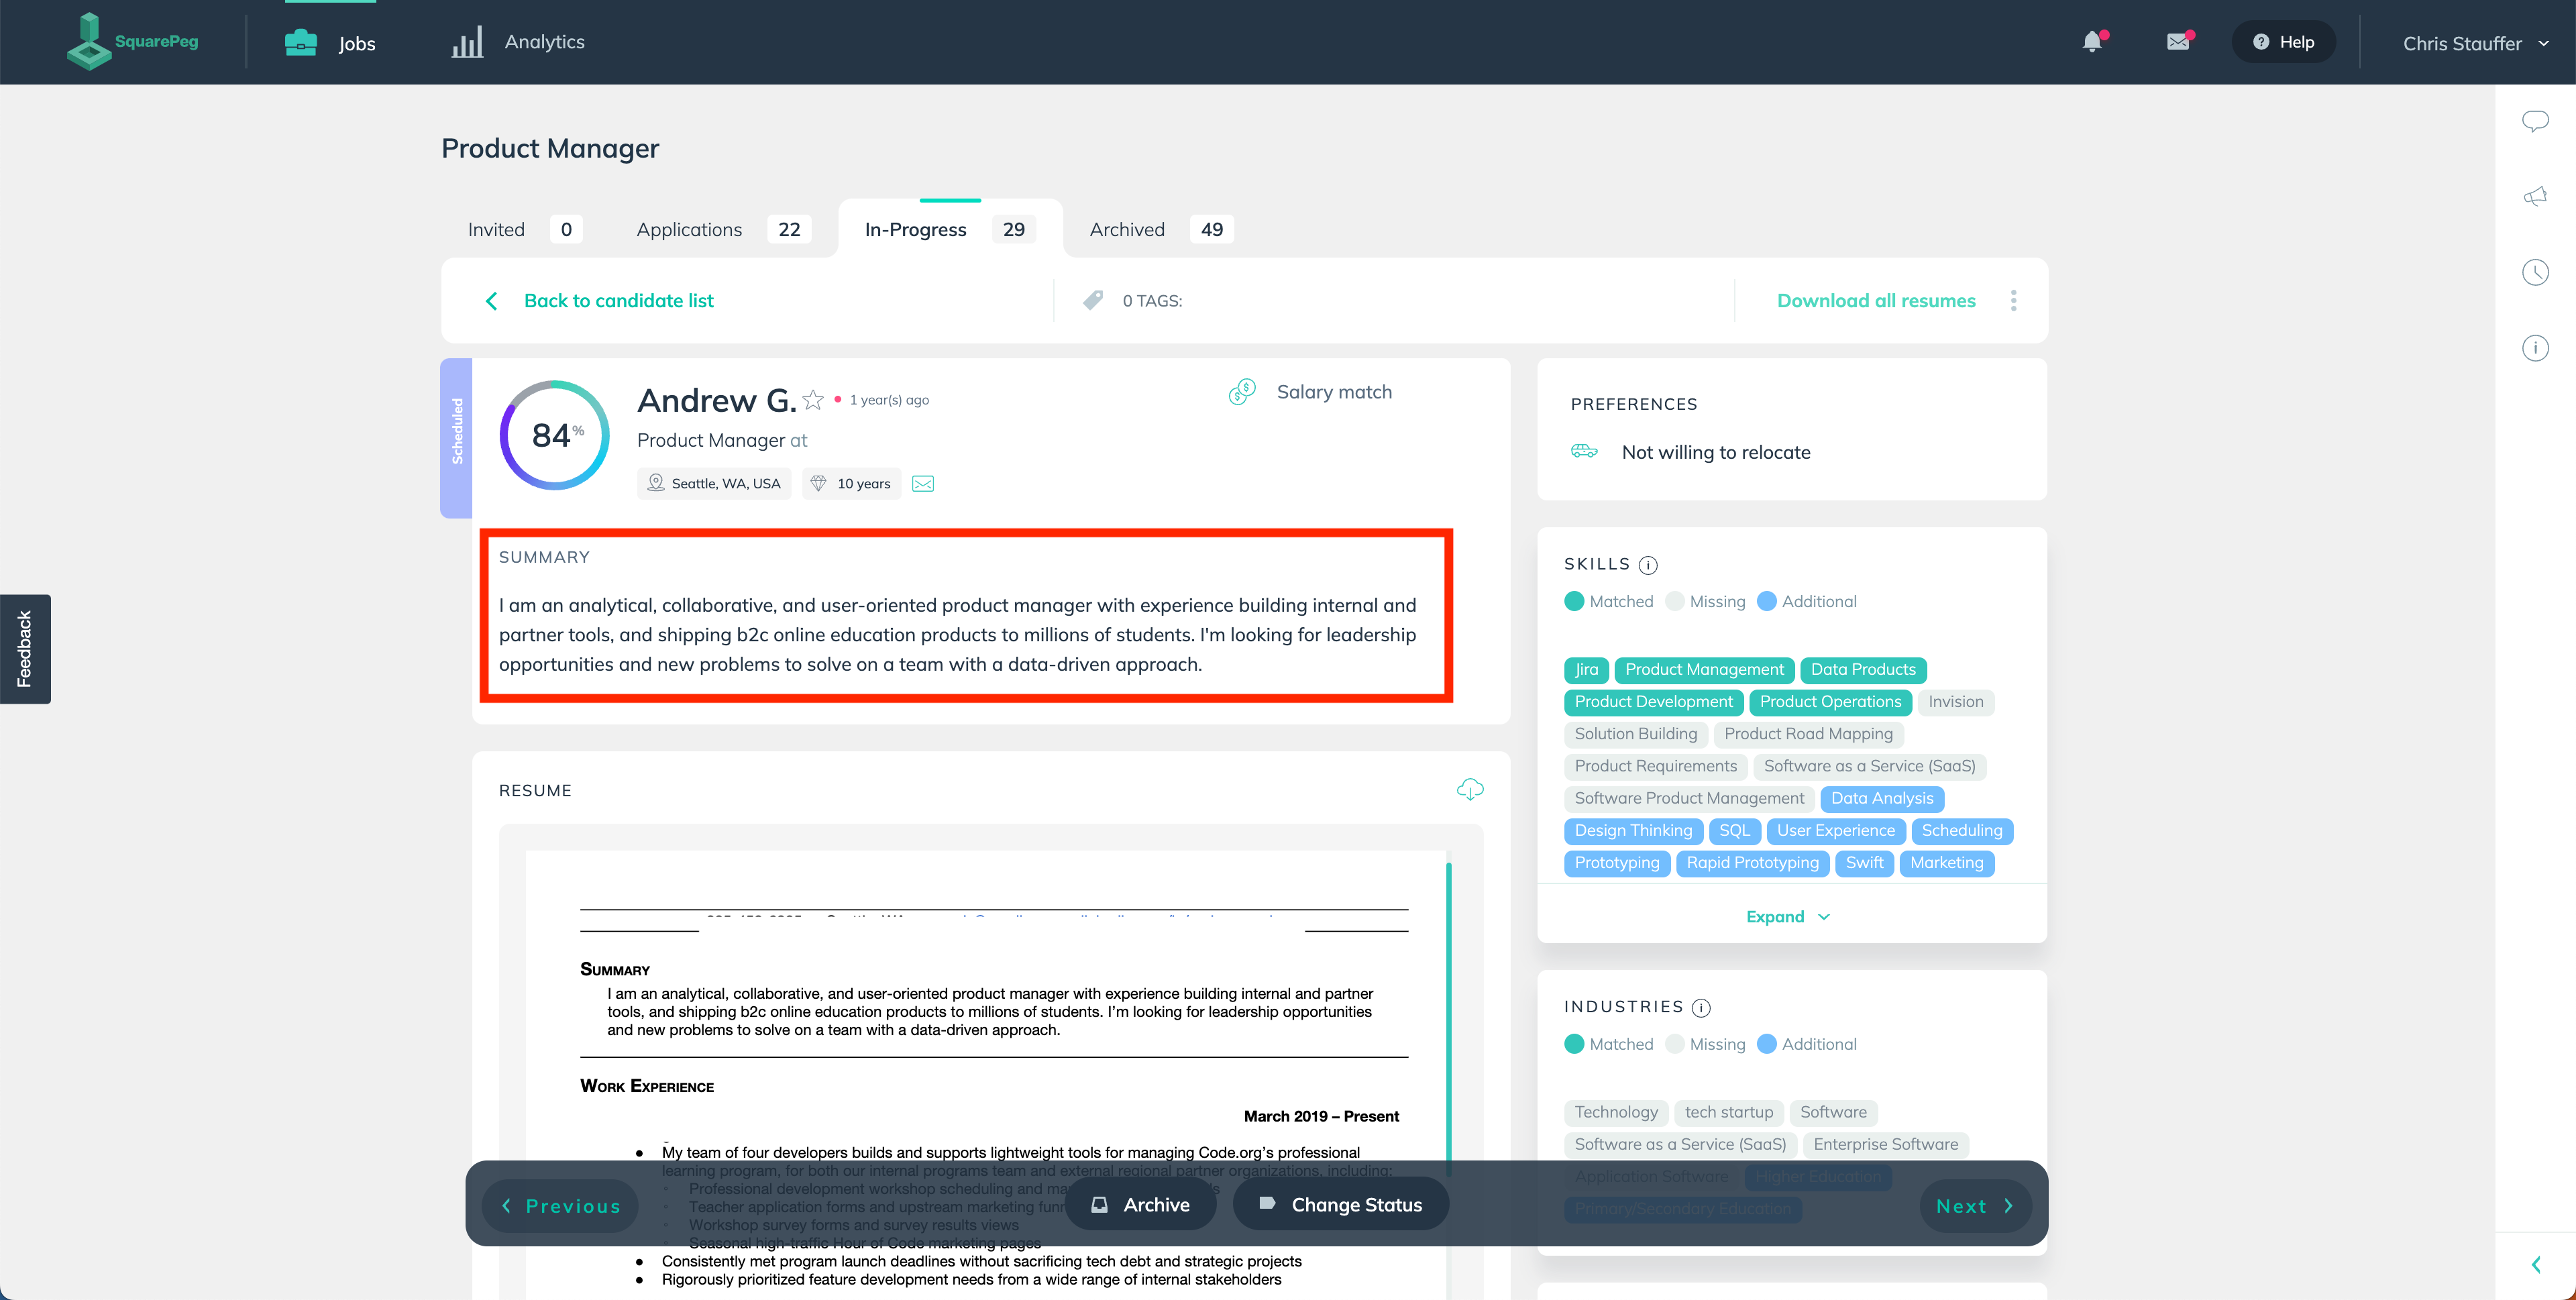
Task: Click the email icon beside 10 years
Action: coord(923,484)
